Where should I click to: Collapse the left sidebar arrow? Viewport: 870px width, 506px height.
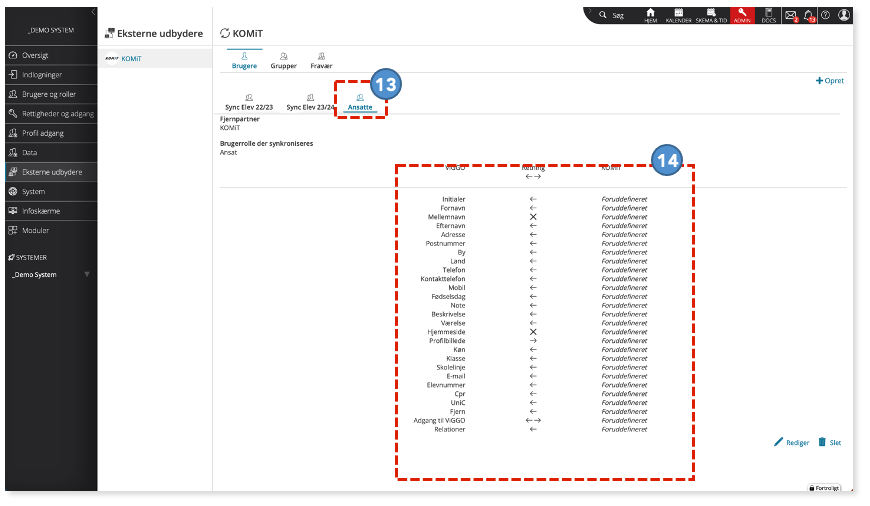(x=93, y=12)
